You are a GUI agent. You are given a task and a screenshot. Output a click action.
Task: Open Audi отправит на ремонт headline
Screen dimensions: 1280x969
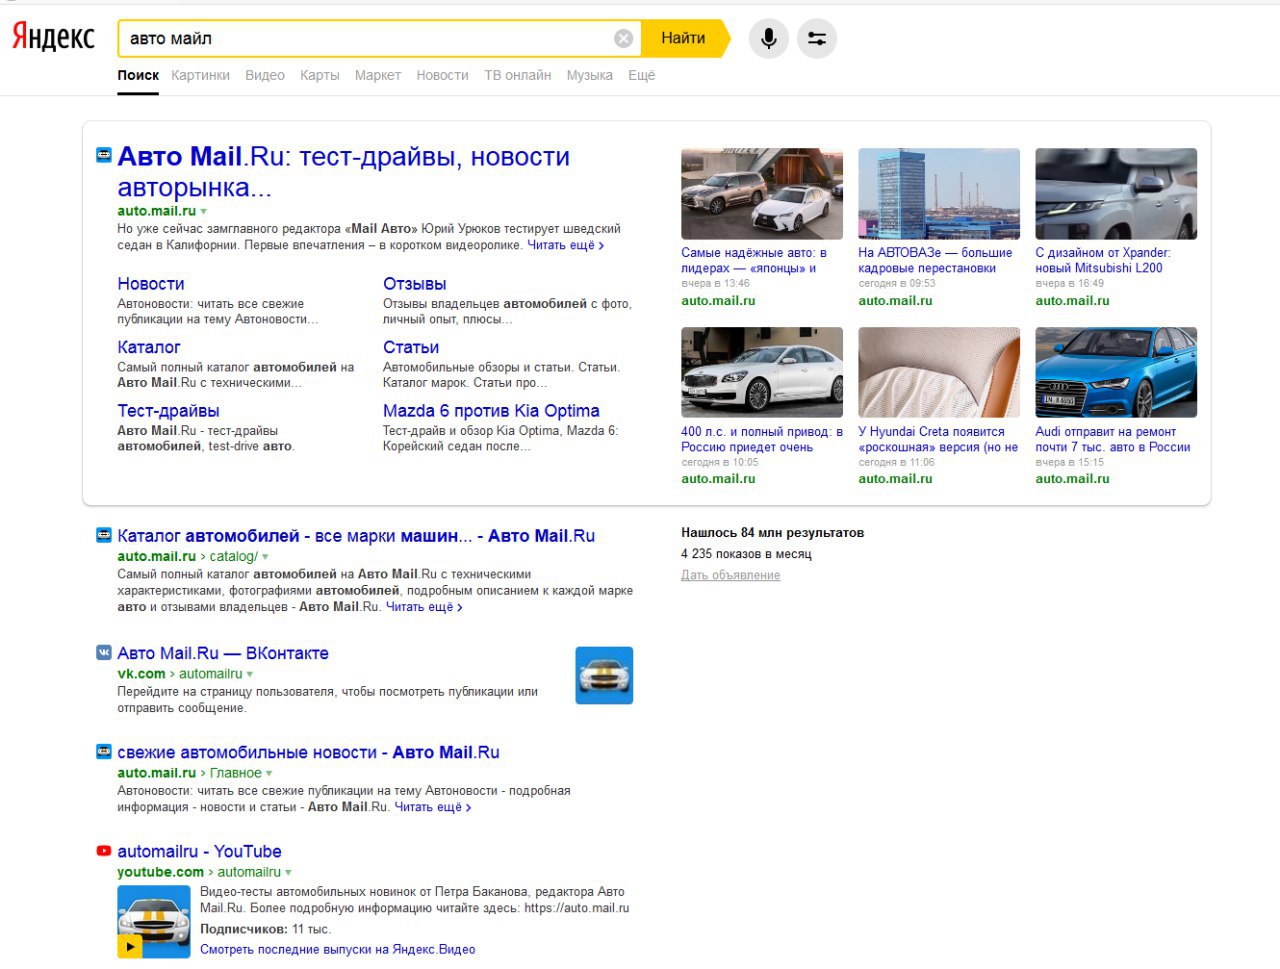pos(1113,439)
